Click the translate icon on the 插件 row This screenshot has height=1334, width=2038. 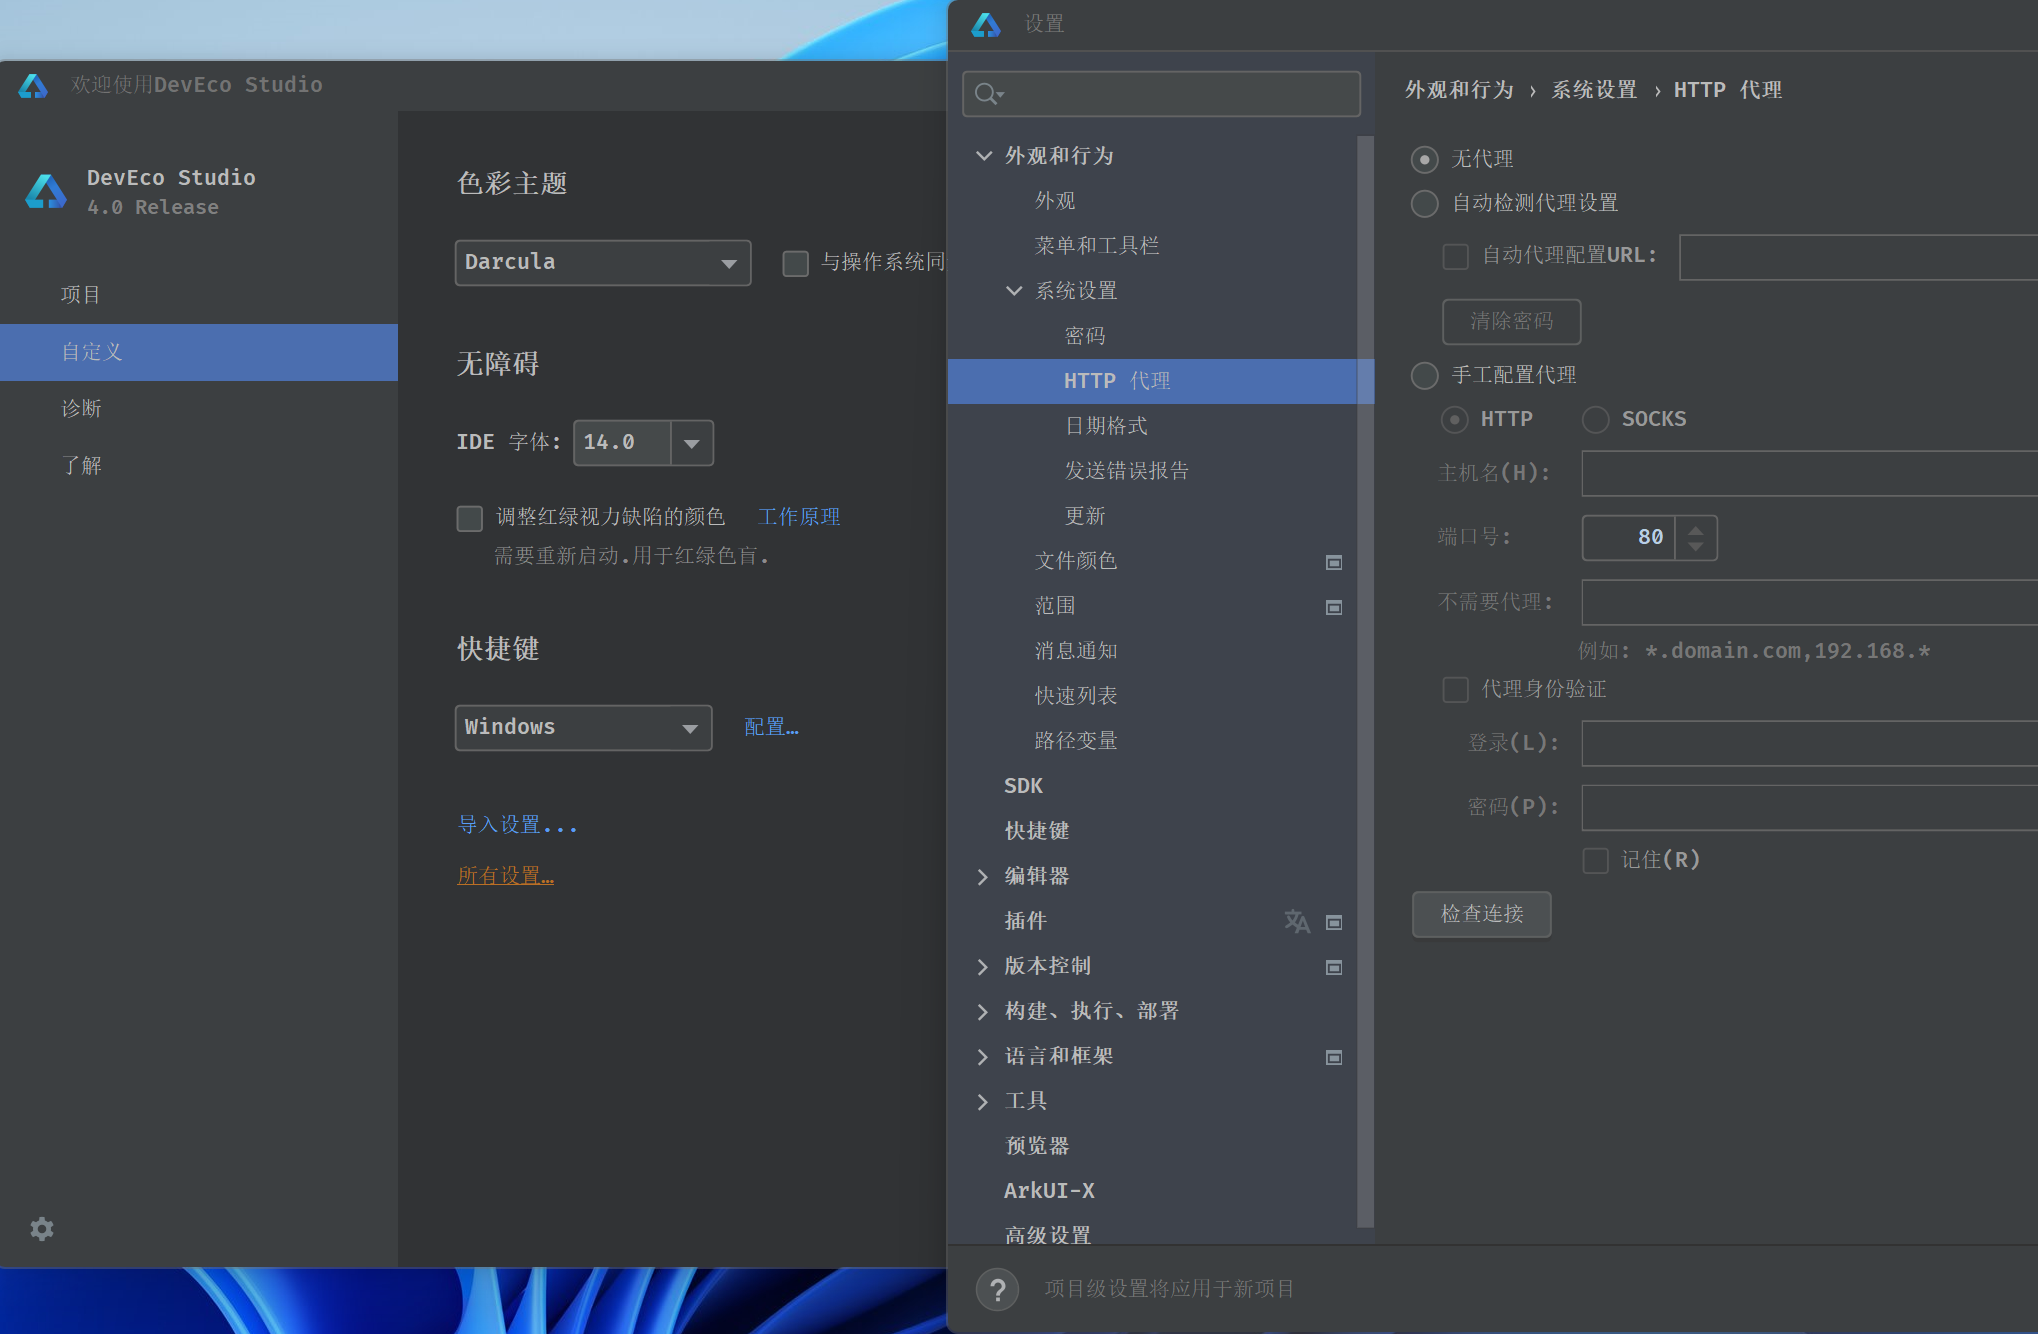coord(1297,921)
